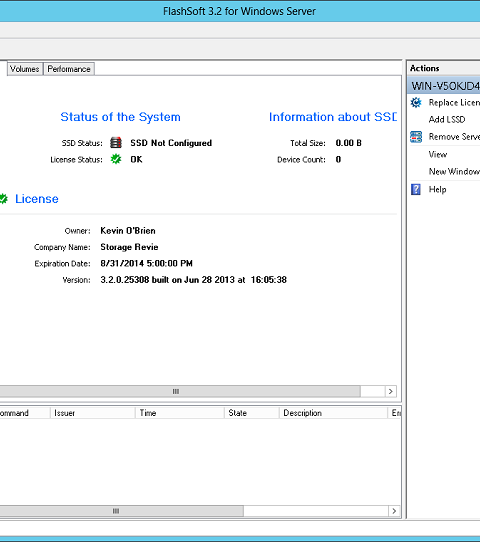Click the lower horizontal scrollbar thumb

point(122,511)
